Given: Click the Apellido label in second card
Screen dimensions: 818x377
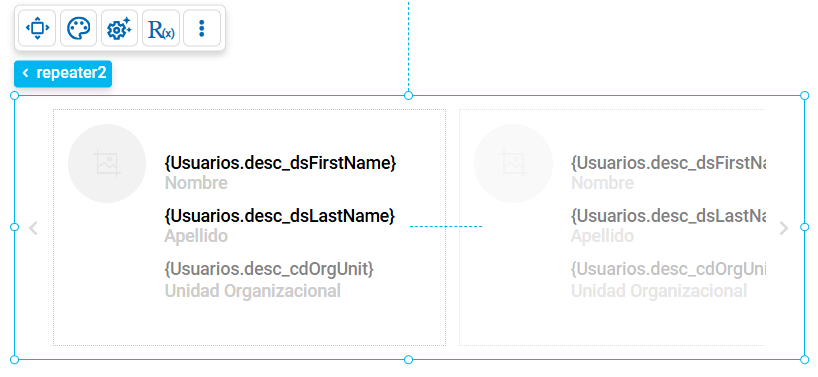Looking at the screenshot, I should (603, 236).
